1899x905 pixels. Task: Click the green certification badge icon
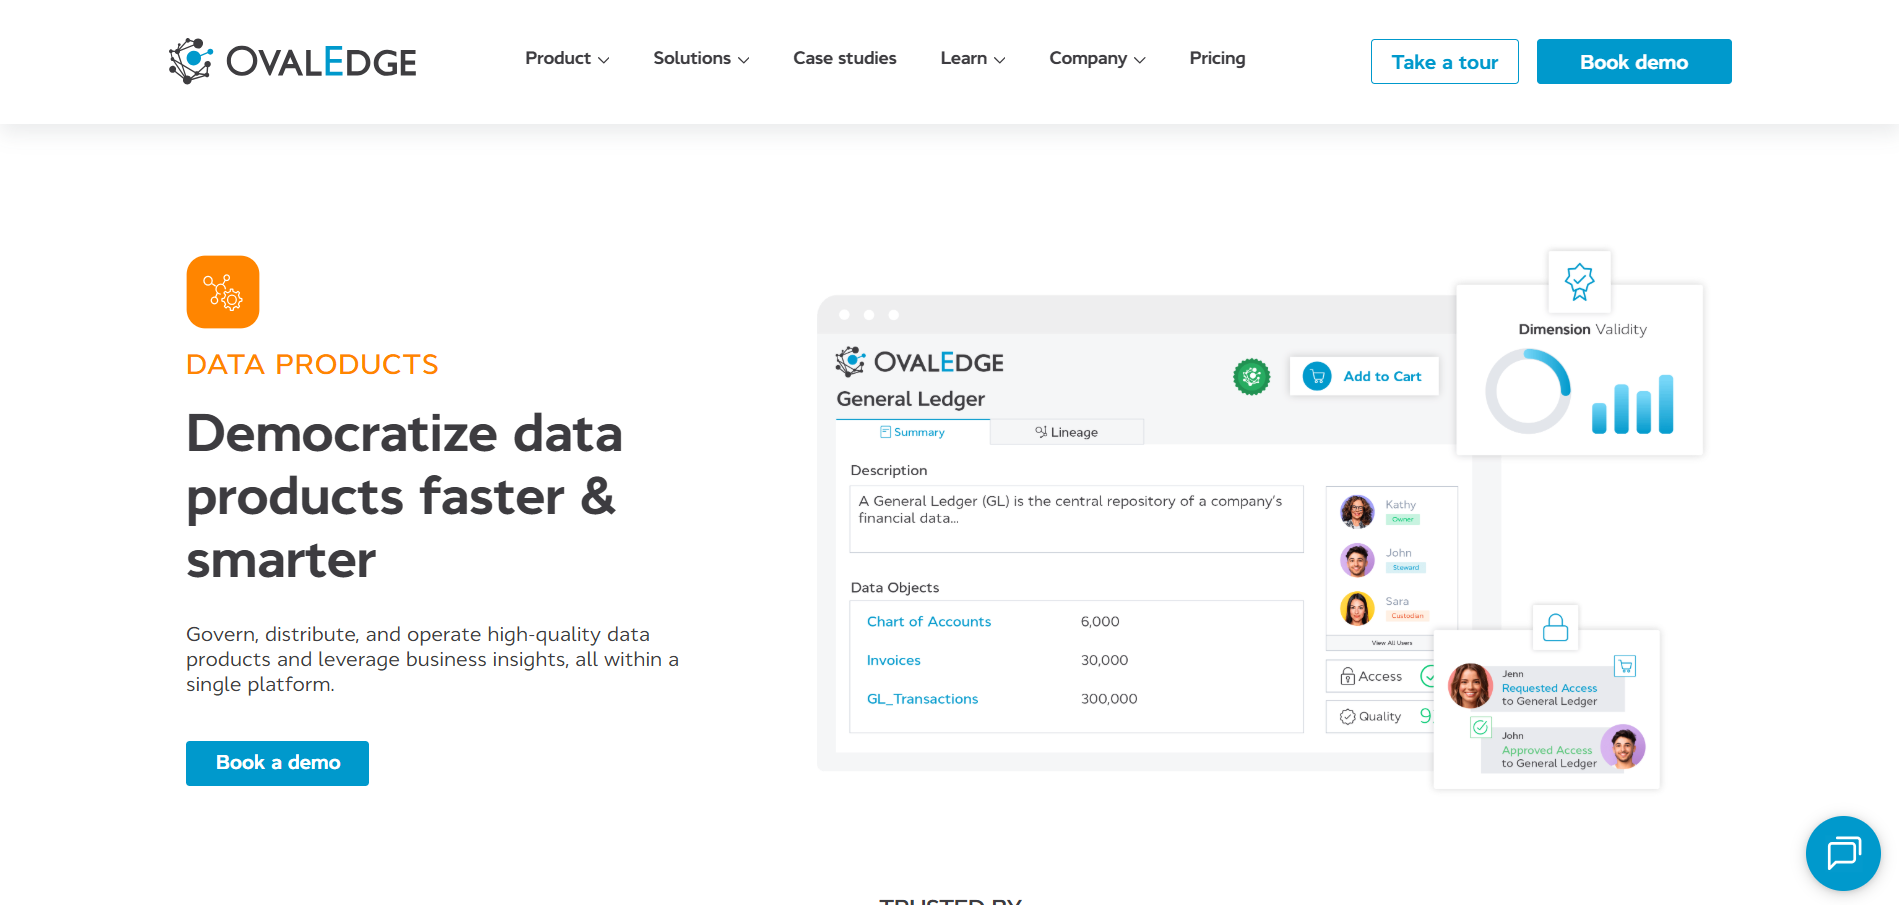click(1252, 377)
